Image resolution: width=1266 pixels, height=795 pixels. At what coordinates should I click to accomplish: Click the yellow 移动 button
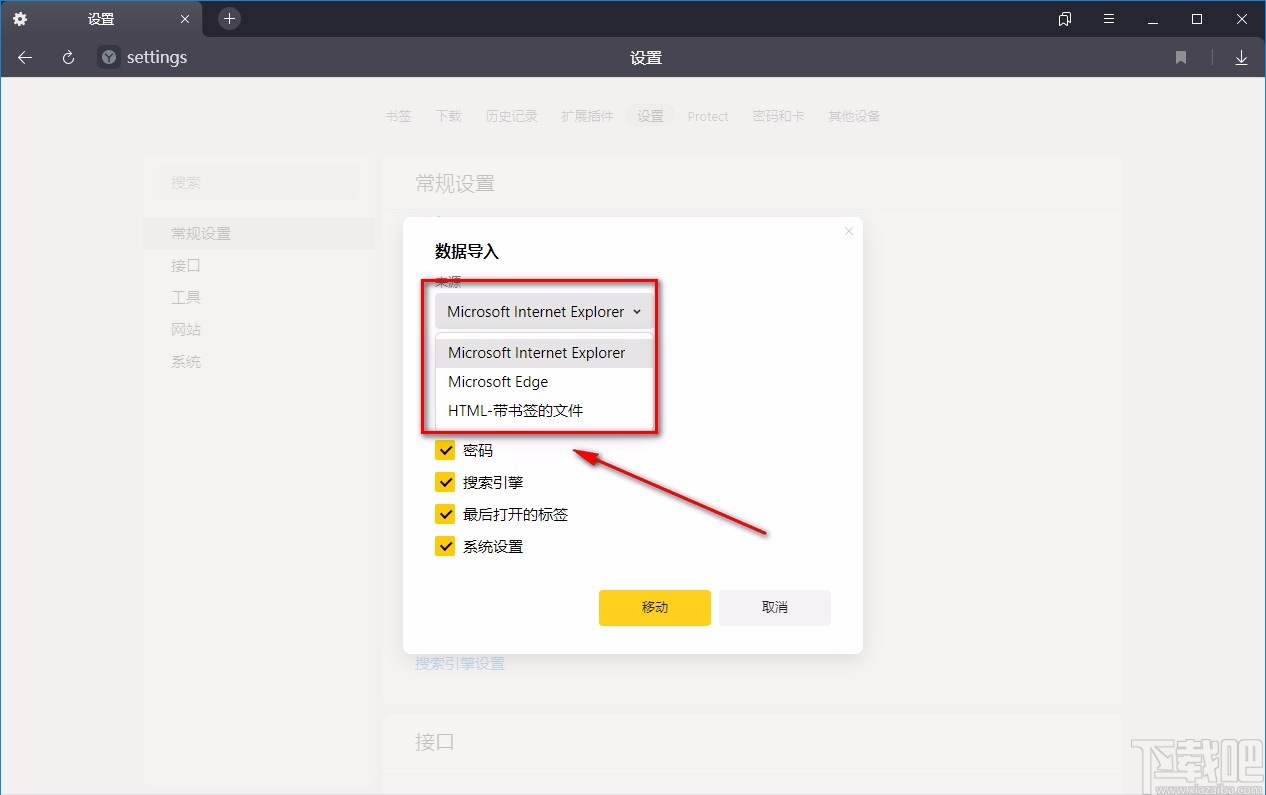[x=654, y=607]
